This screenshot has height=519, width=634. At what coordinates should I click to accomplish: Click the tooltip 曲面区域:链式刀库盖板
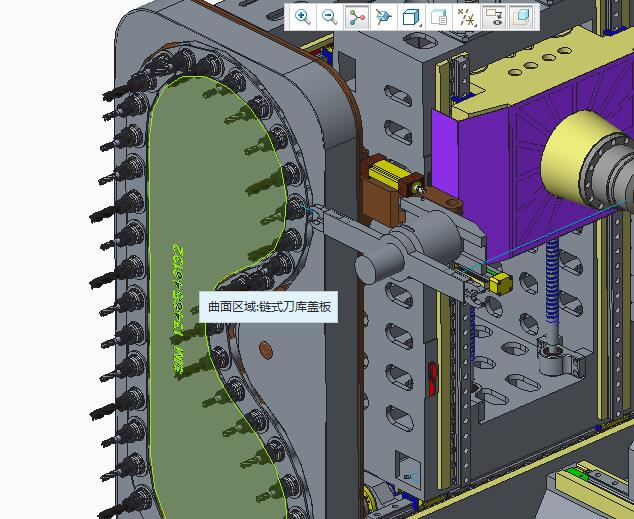268,307
